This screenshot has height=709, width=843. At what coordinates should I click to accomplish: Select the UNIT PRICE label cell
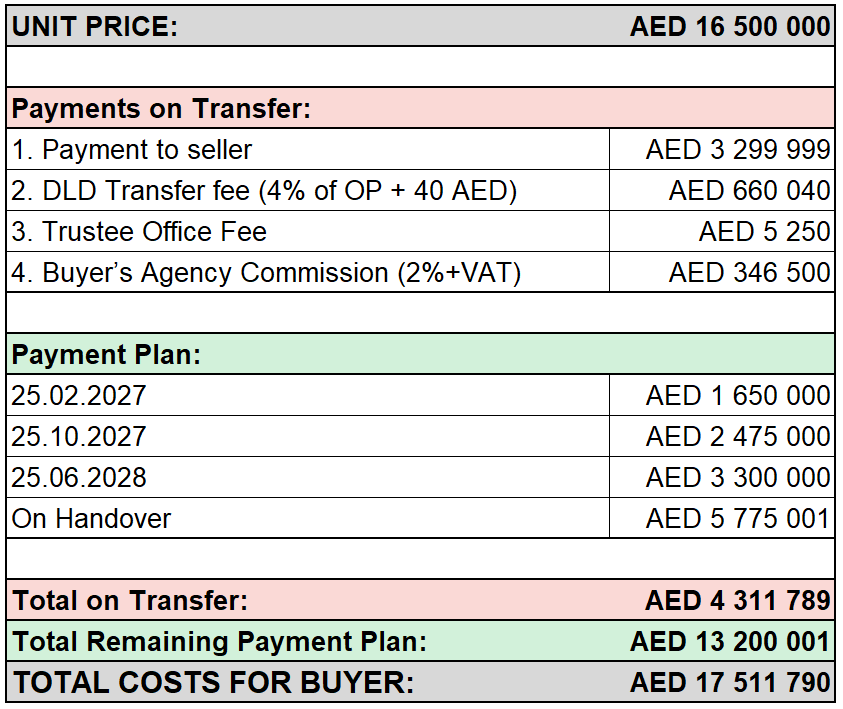pyautogui.click(x=95, y=26)
